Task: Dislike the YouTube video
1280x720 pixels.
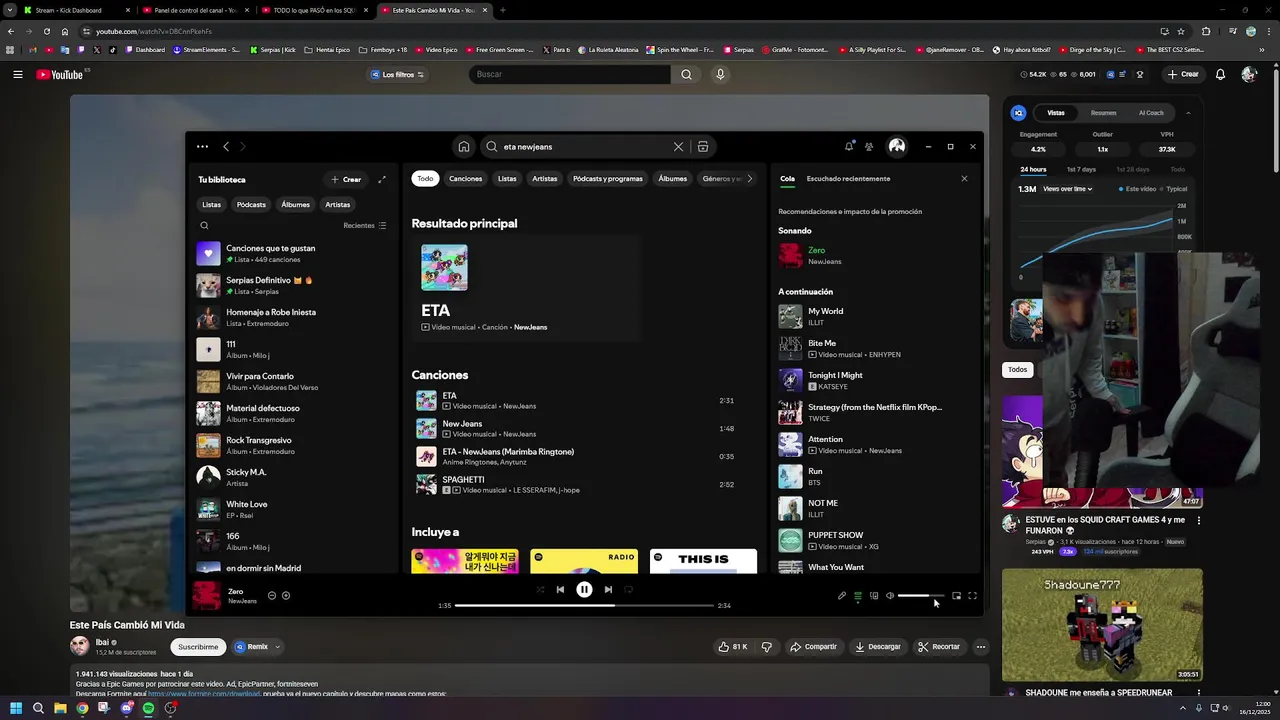Action: coord(767,647)
